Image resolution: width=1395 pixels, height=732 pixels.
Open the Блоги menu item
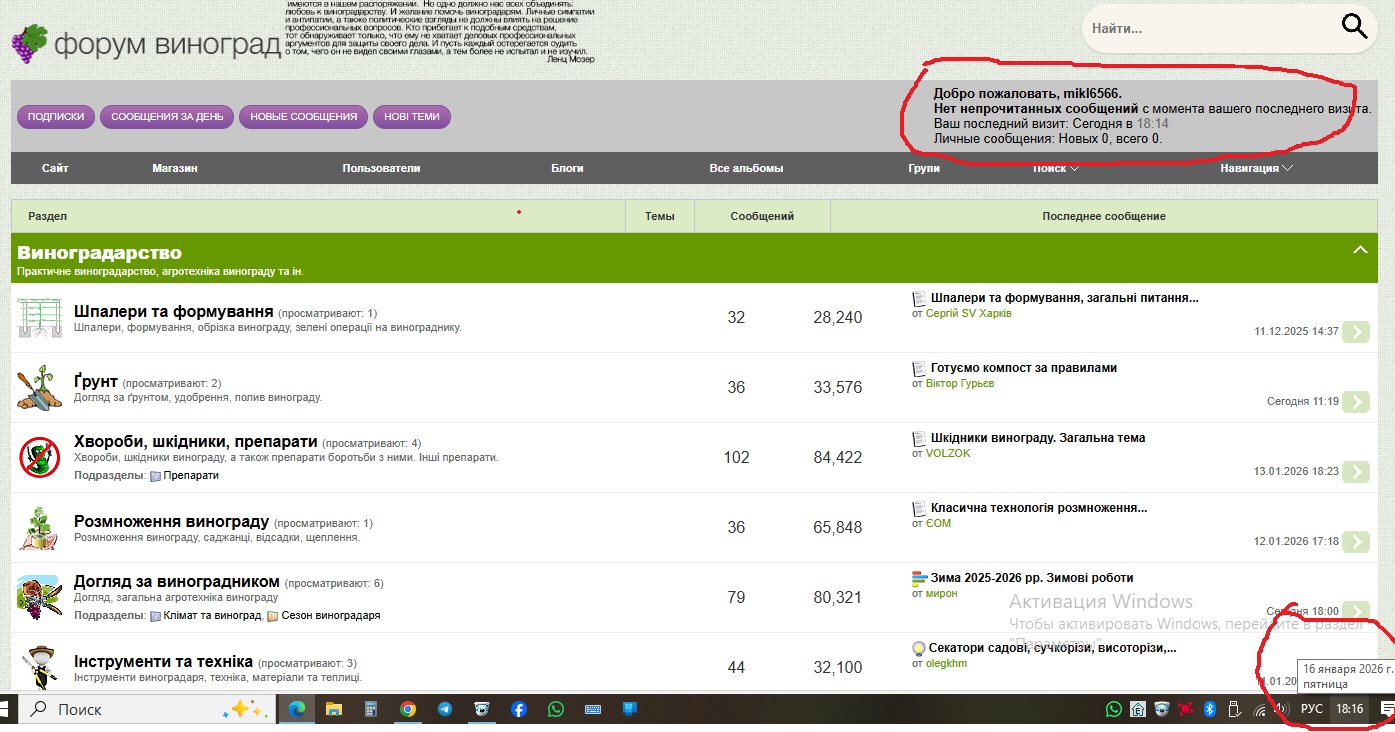(567, 168)
